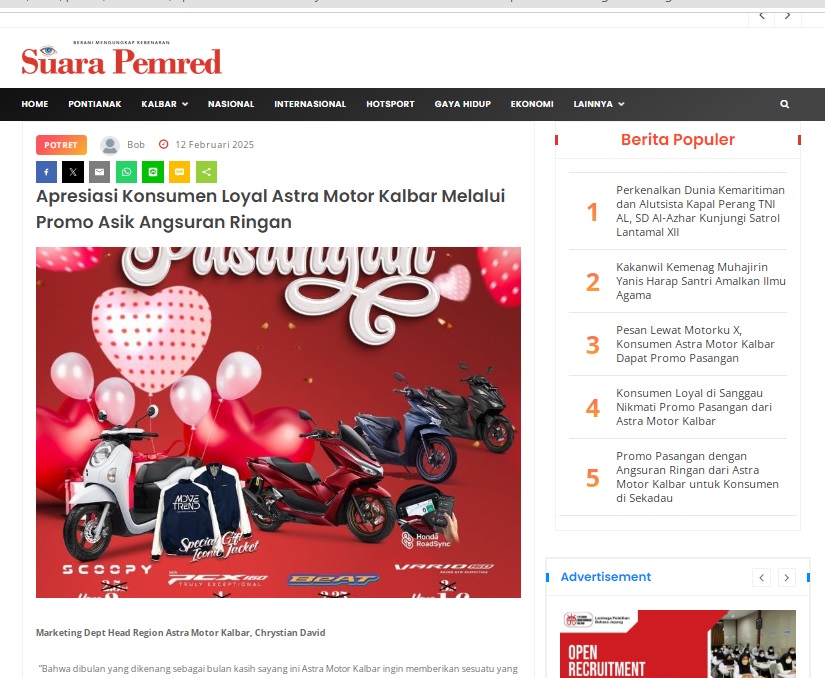Share article on WhatsApp
Viewport: 825px width, 678px height.
click(x=126, y=172)
